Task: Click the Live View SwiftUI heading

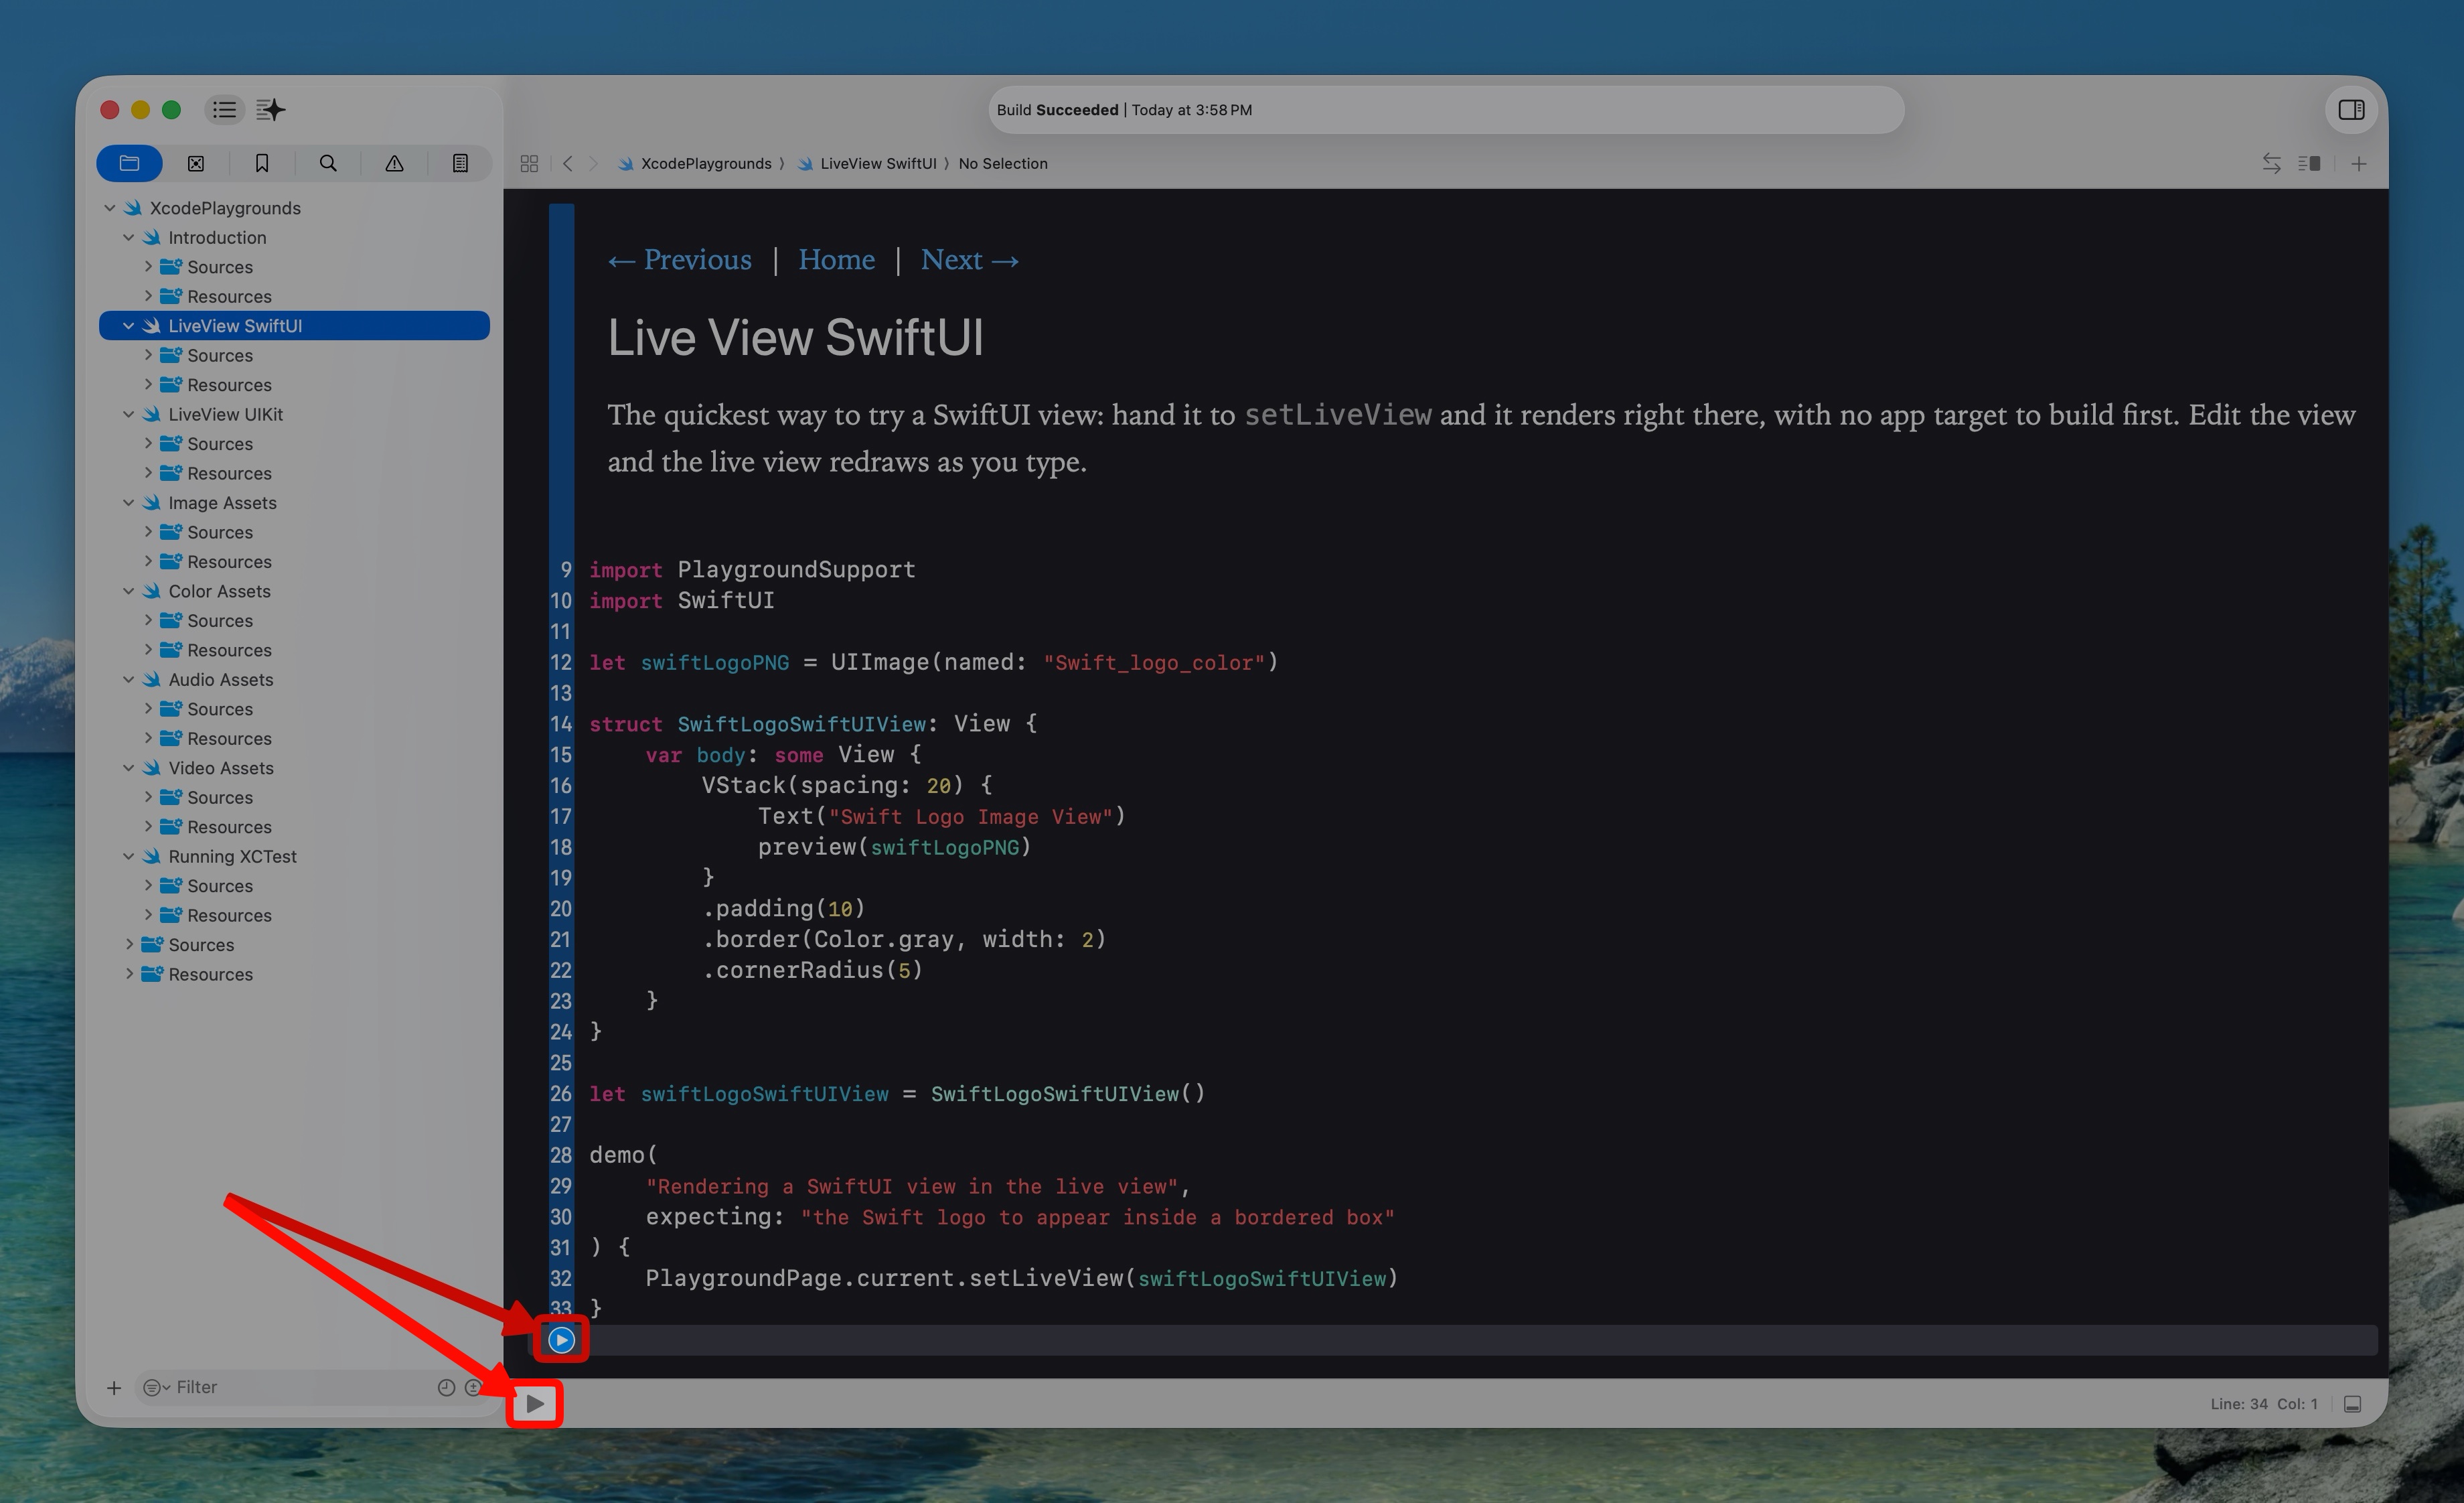Action: 796,338
